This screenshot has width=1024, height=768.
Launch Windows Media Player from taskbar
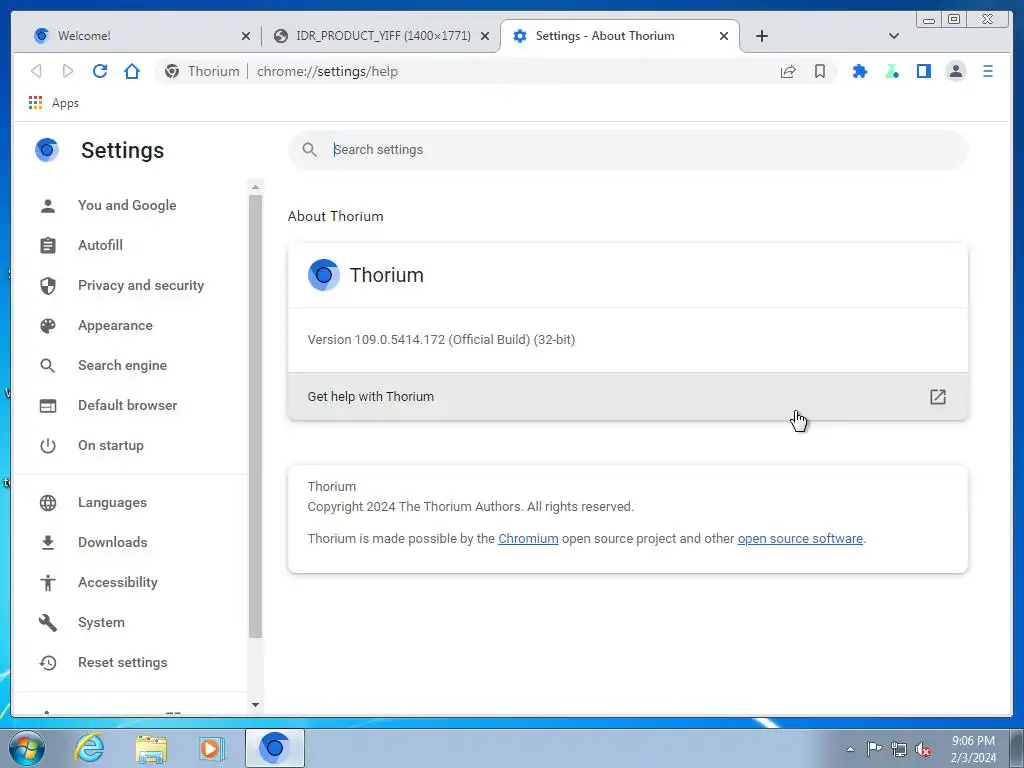pyautogui.click(x=212, y=748)
